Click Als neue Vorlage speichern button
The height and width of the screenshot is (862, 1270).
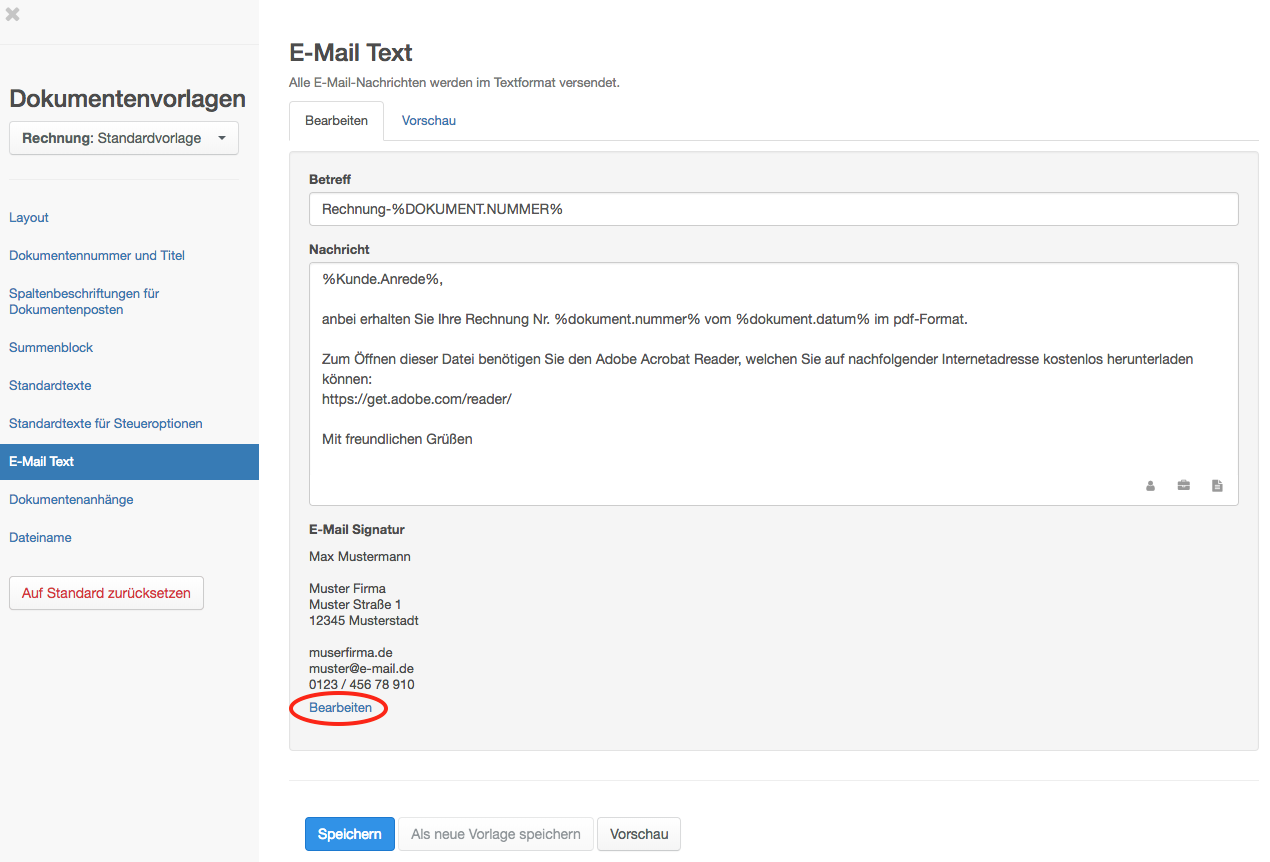(495, 834)
